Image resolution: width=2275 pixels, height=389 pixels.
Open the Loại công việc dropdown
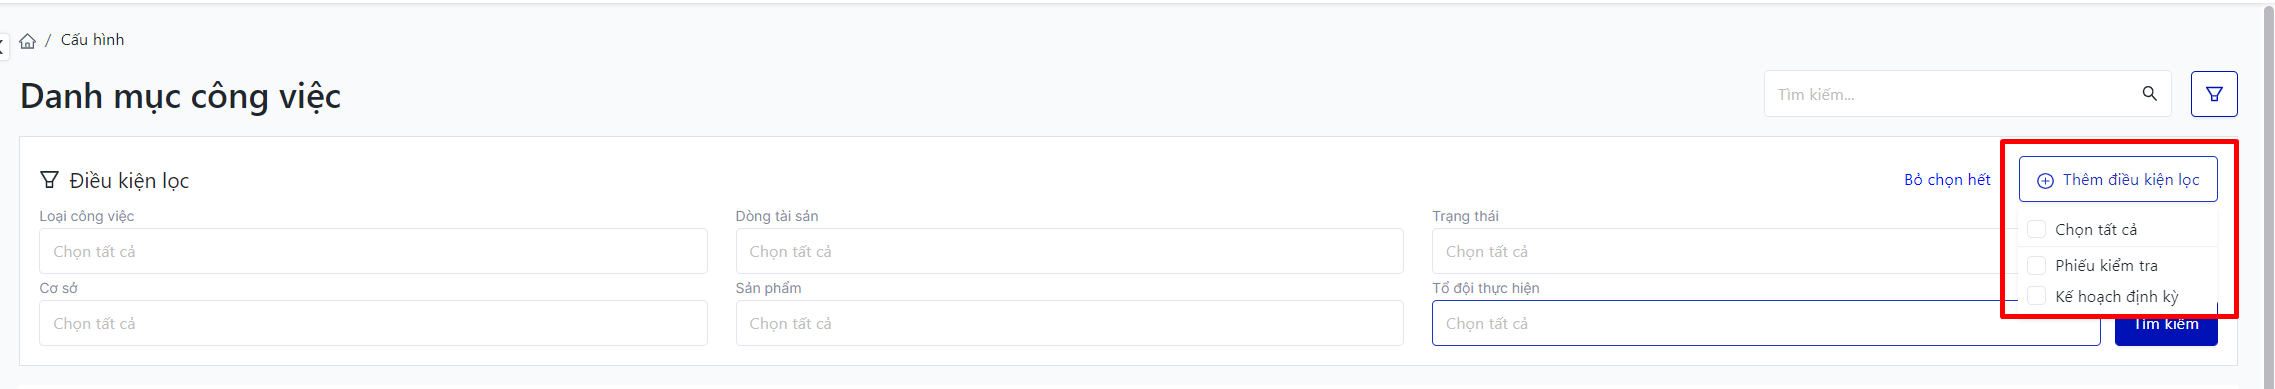tap(373, 251)
